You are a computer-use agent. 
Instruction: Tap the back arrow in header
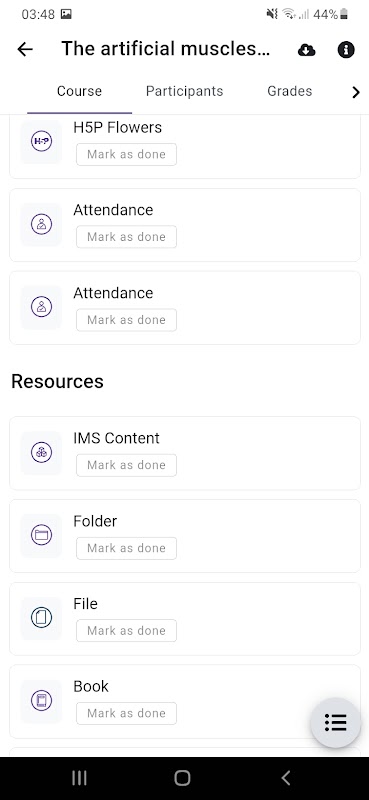pos(24,49)
